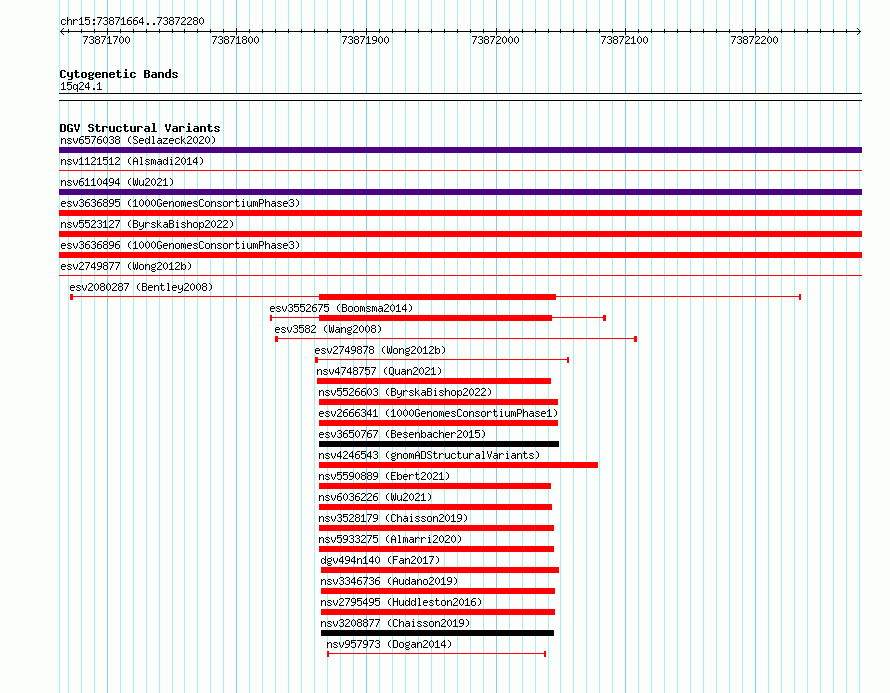Click the purple bar under nsv6576038
The image size is (890, 693).
[460, 150]
